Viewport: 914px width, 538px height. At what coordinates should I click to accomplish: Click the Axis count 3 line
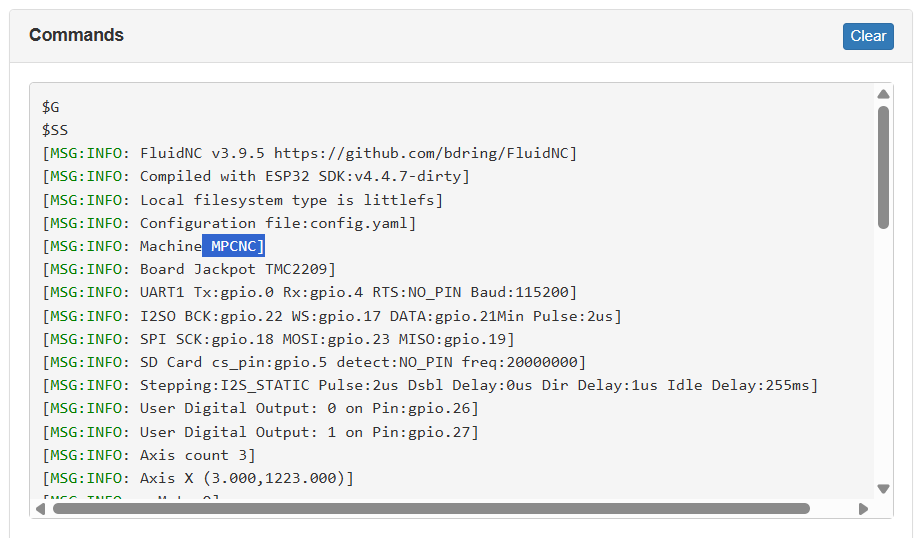pyautogui.click(x=148, y=455)
